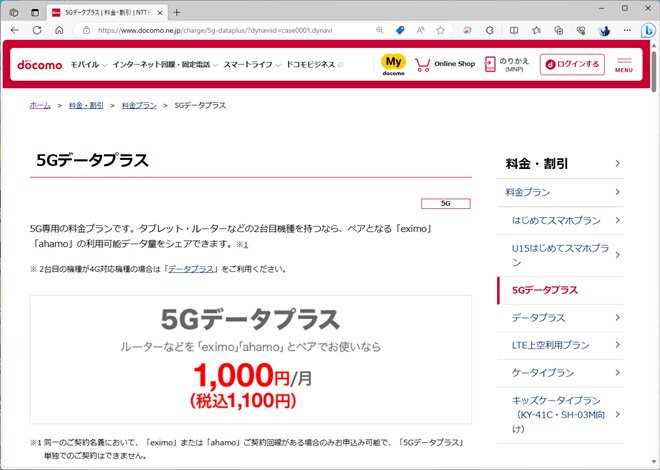Viewport: 660px width, 470px height.
Task: Open the Favorites list
Action: point(536,30)
